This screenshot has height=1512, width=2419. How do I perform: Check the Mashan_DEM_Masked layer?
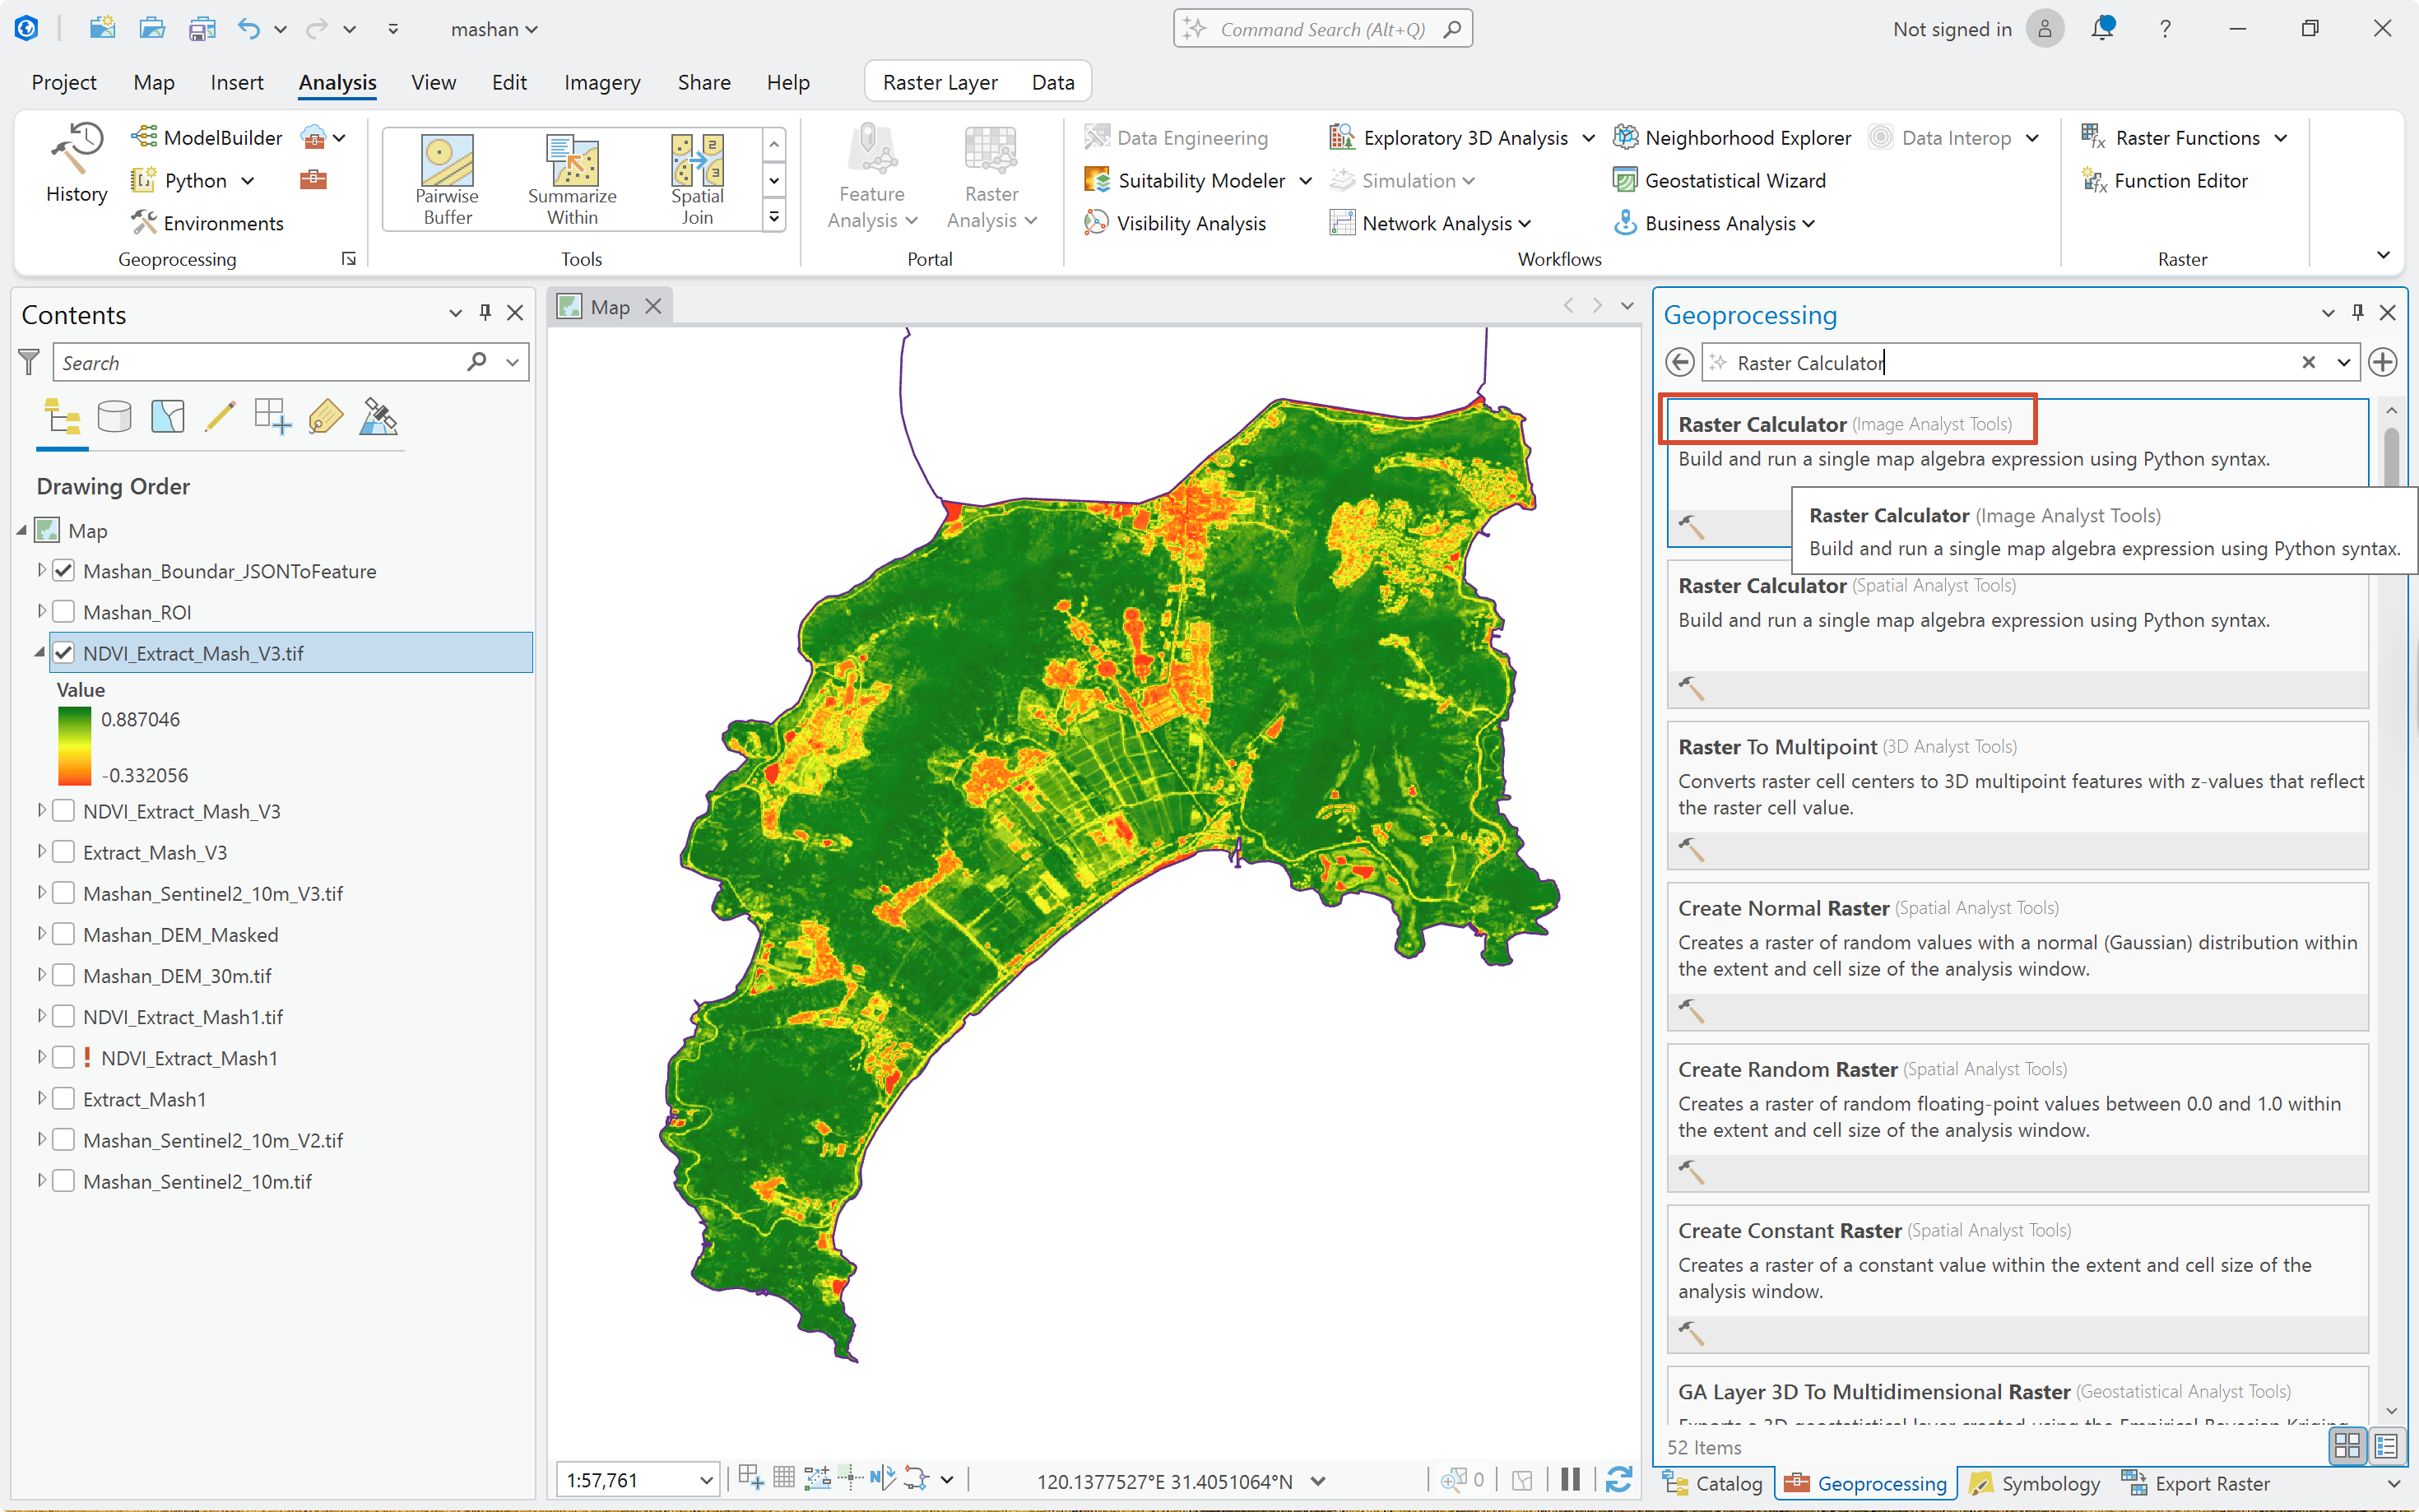[x=64, y=934]
